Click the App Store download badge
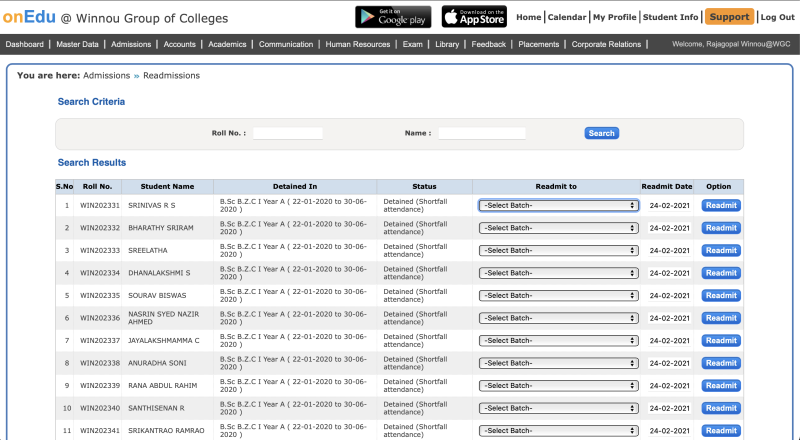 pos(474,17)
